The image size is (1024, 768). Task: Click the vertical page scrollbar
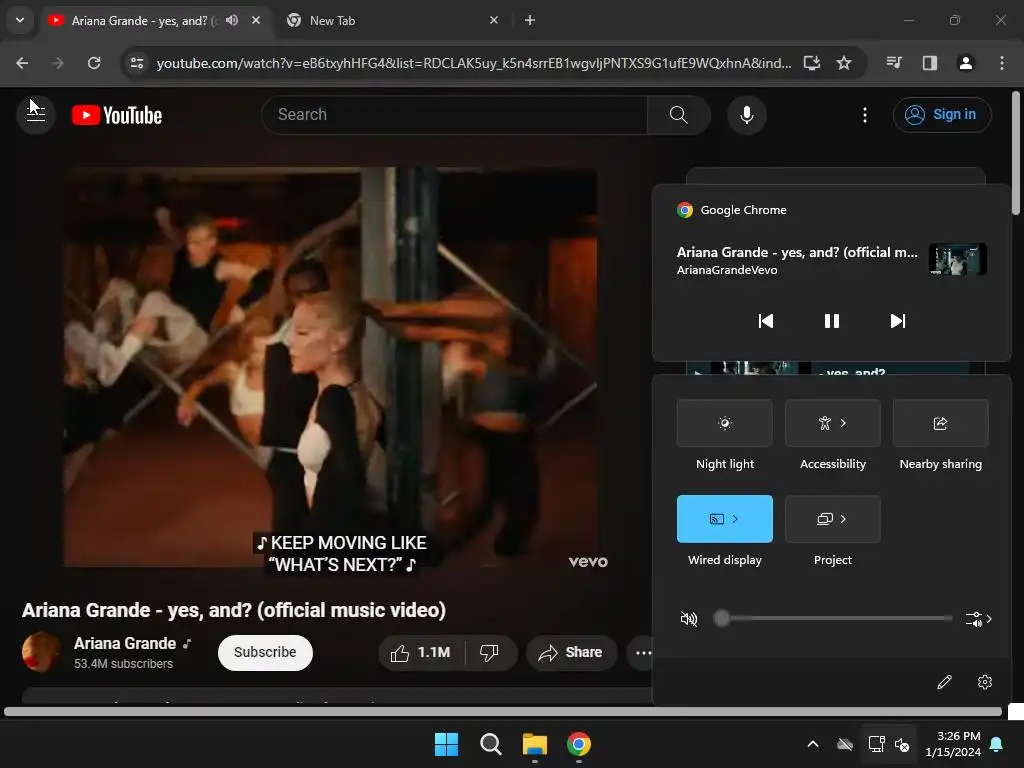[1016, 153]
